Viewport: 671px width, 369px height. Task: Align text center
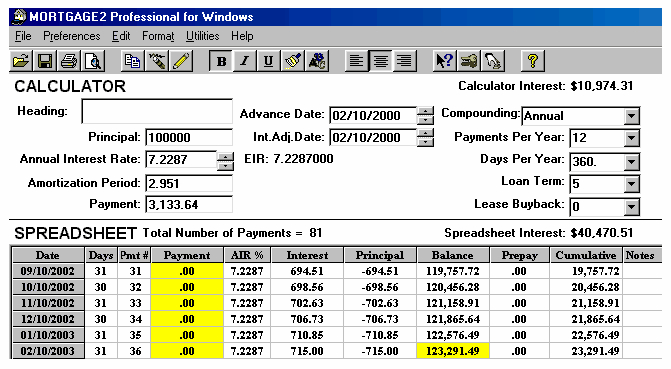380,61
